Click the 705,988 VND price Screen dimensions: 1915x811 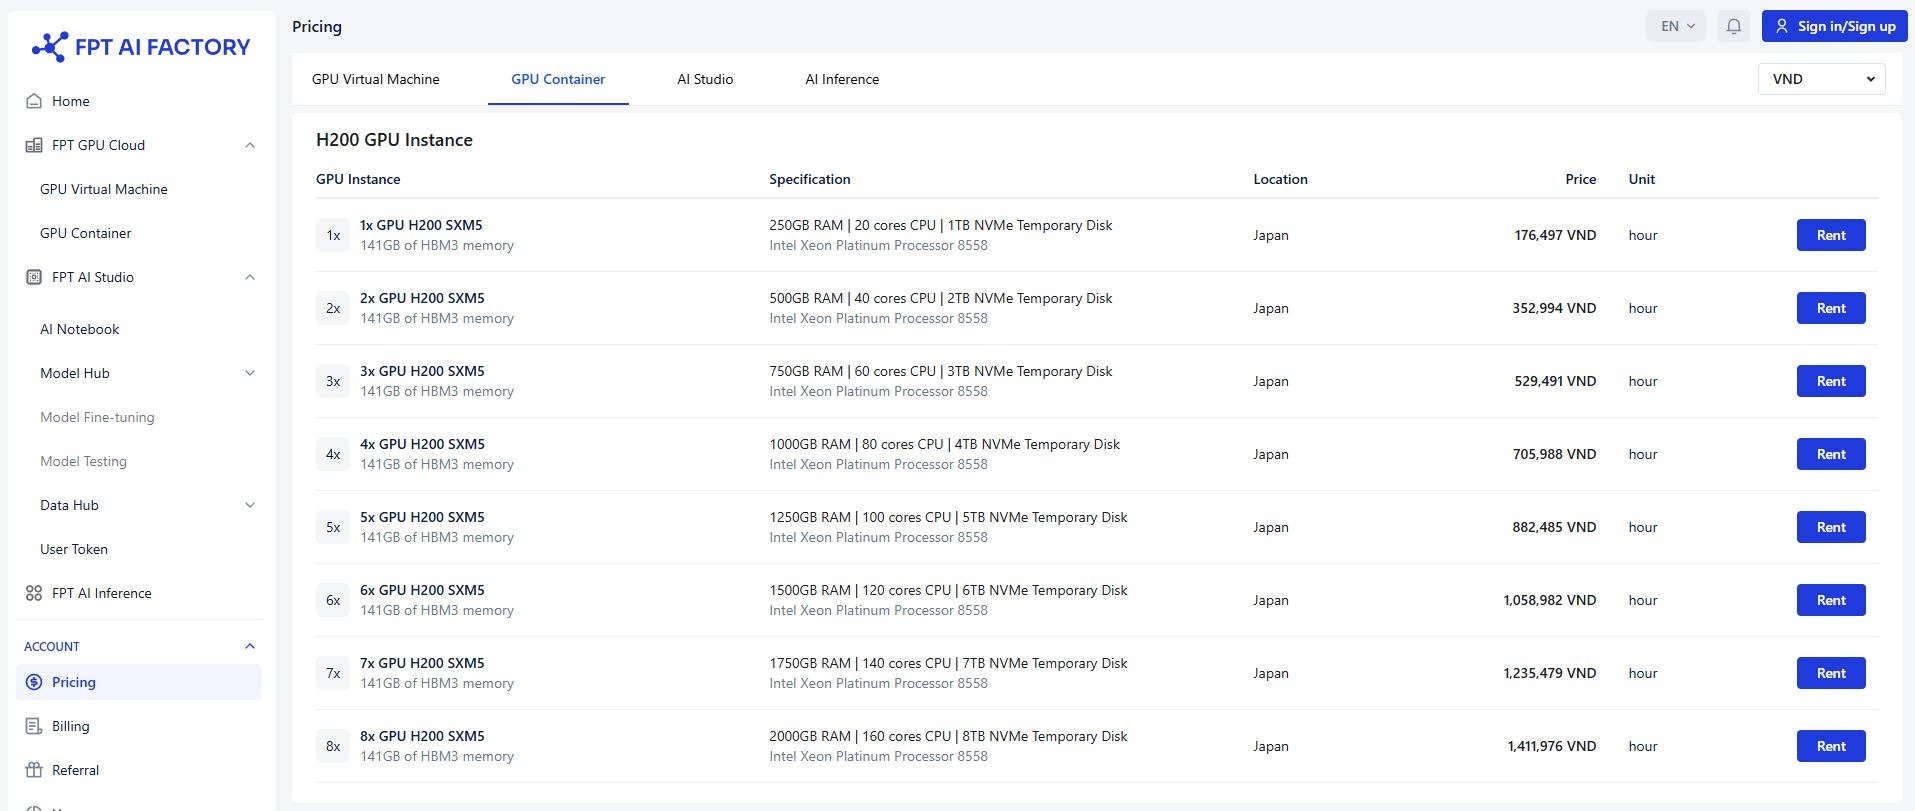[x=1554, y=454]
